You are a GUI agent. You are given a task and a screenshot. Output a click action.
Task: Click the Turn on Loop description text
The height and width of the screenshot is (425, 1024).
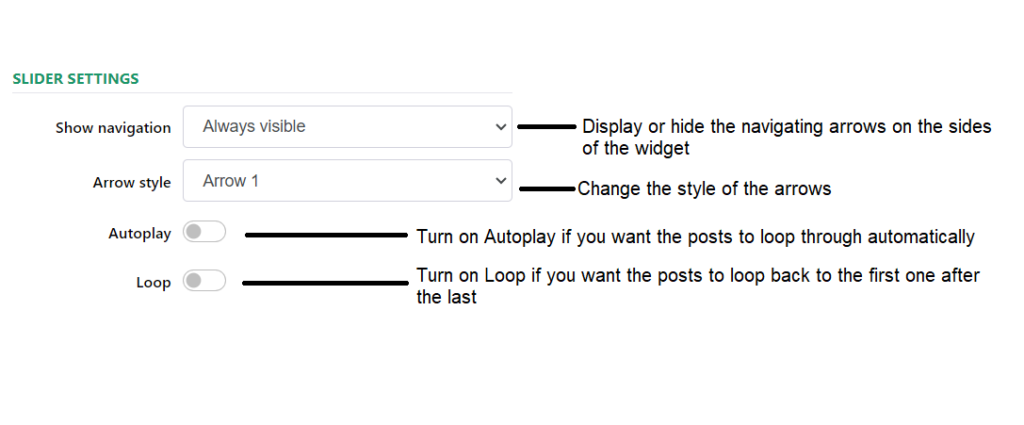(697, 286)
